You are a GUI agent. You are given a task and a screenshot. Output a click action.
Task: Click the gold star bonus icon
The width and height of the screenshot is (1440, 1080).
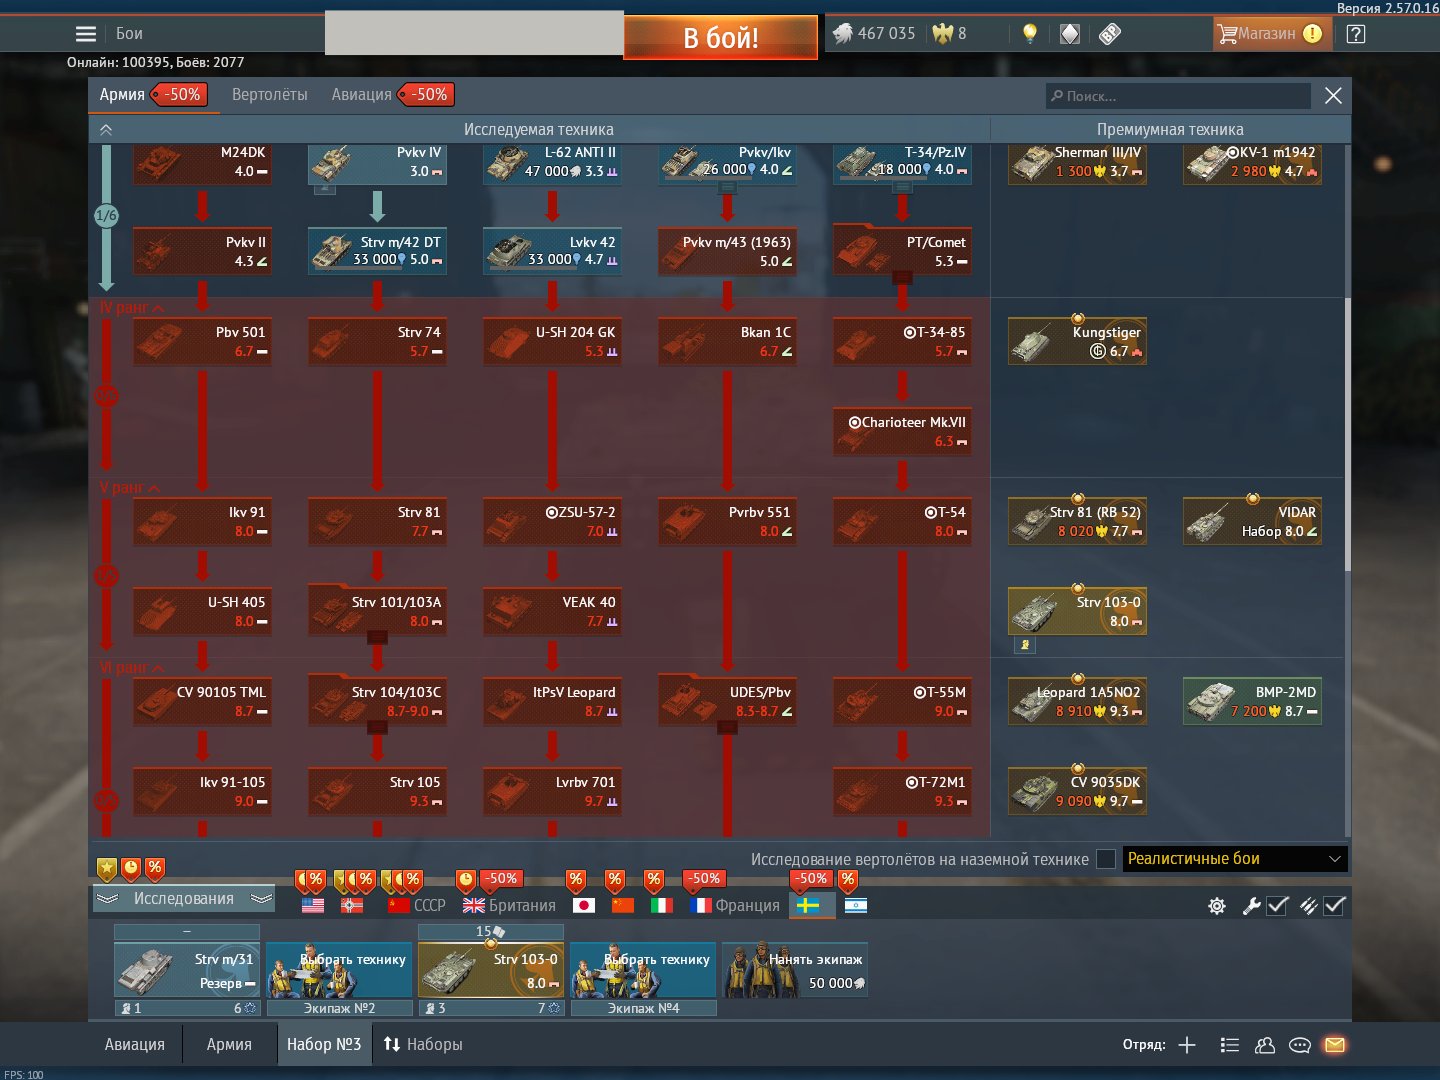107,868
